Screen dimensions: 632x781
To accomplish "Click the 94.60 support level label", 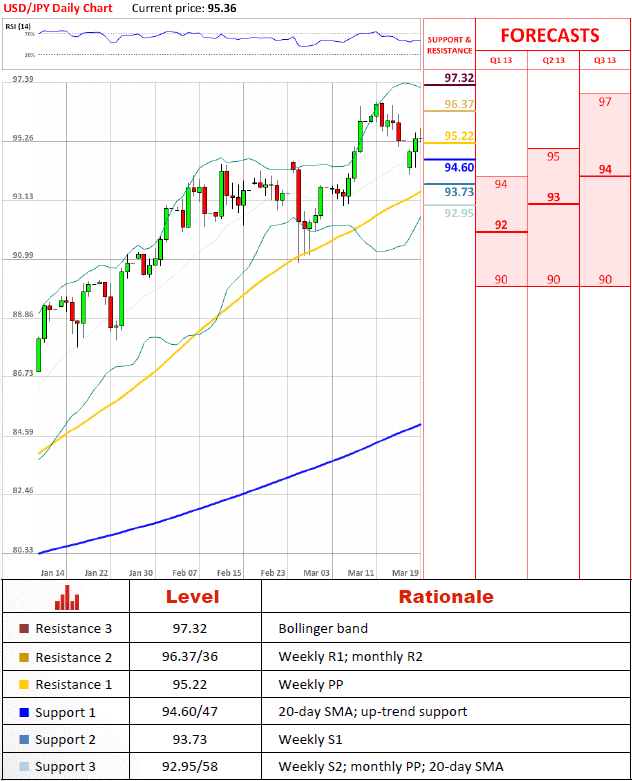I will pos(459,167).
